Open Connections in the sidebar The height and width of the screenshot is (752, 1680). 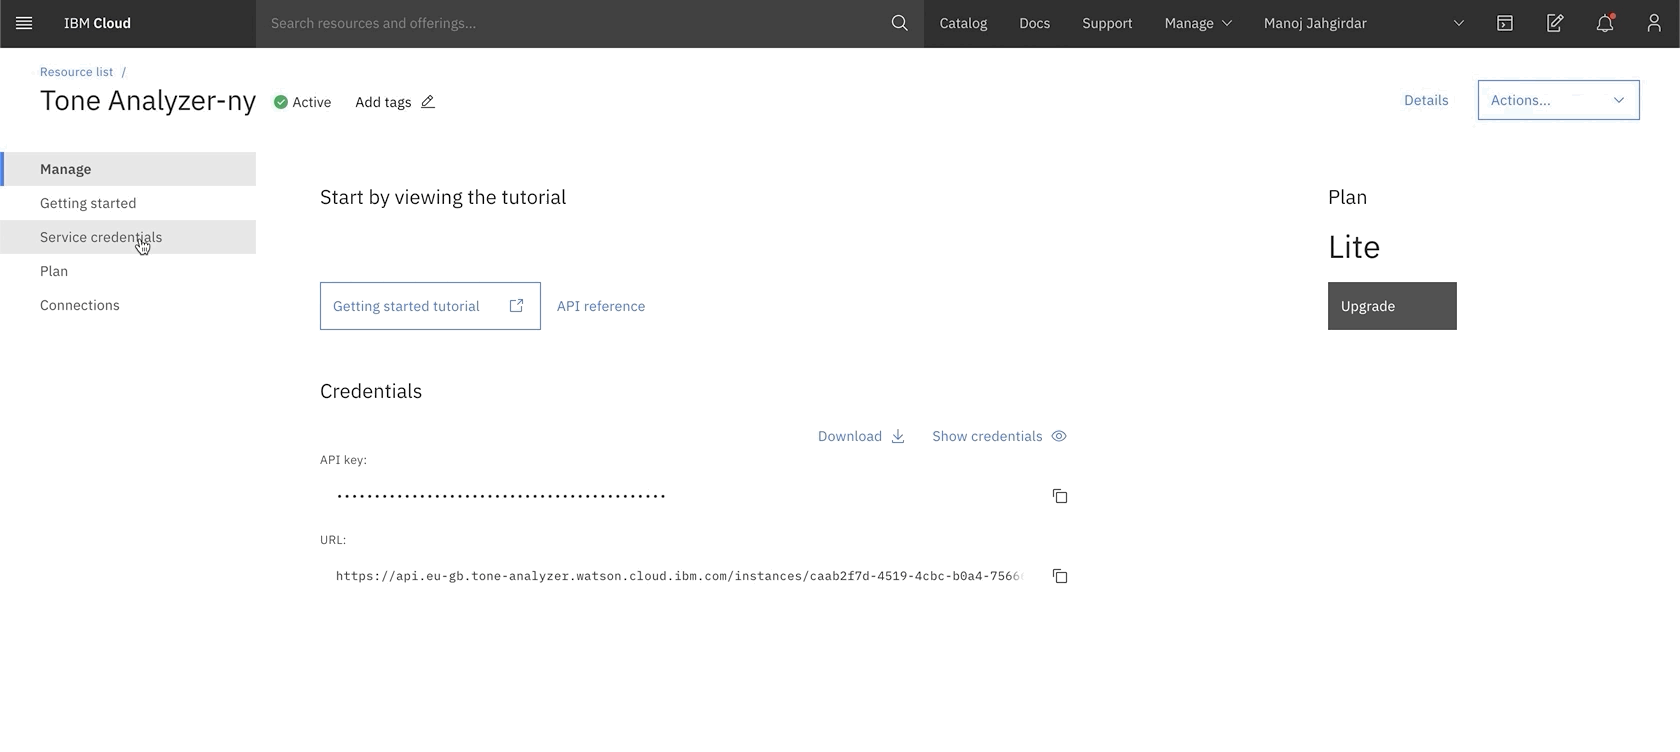[x=128, y=305]
